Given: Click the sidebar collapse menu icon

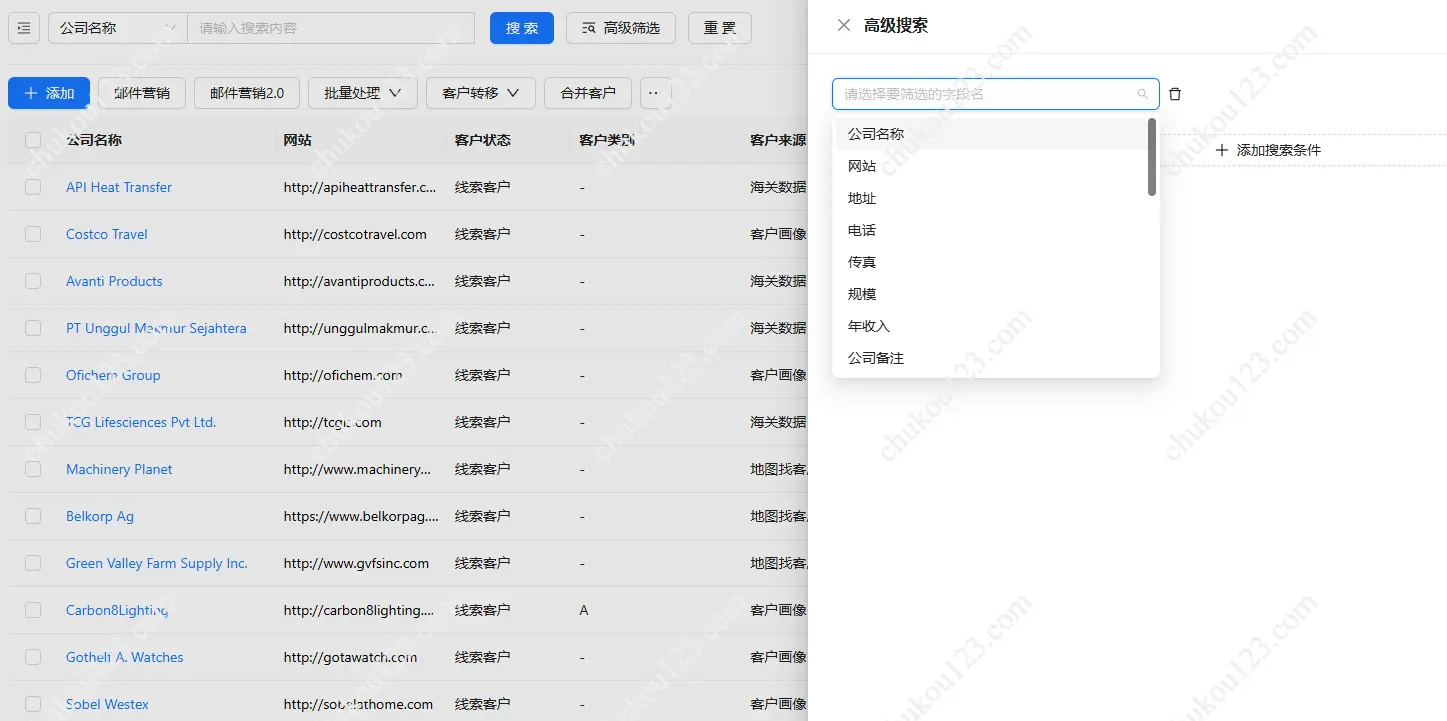Looking at the screenshot, I should (24, 28).
